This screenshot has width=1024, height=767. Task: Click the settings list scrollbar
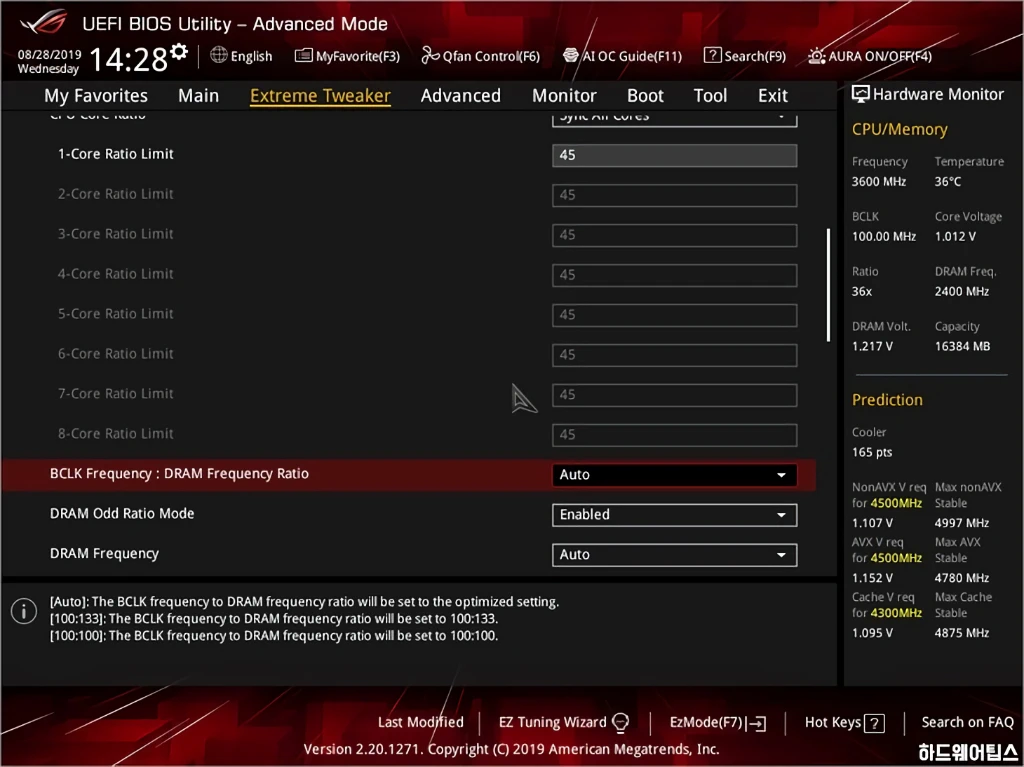point(828,285)
